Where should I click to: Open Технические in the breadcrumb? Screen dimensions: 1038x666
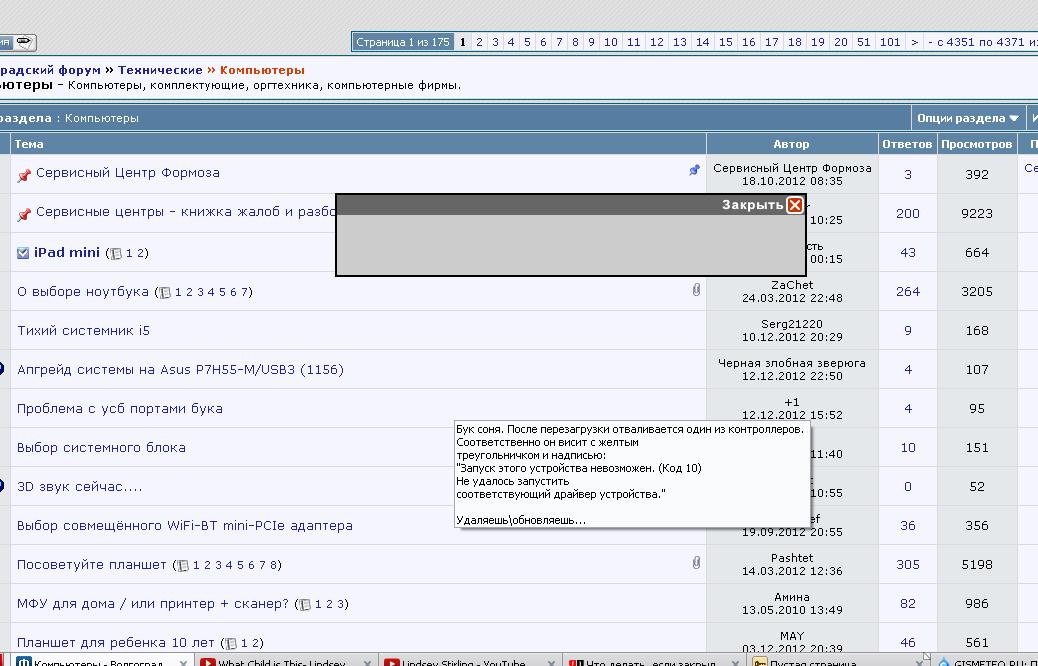[160, 70]
